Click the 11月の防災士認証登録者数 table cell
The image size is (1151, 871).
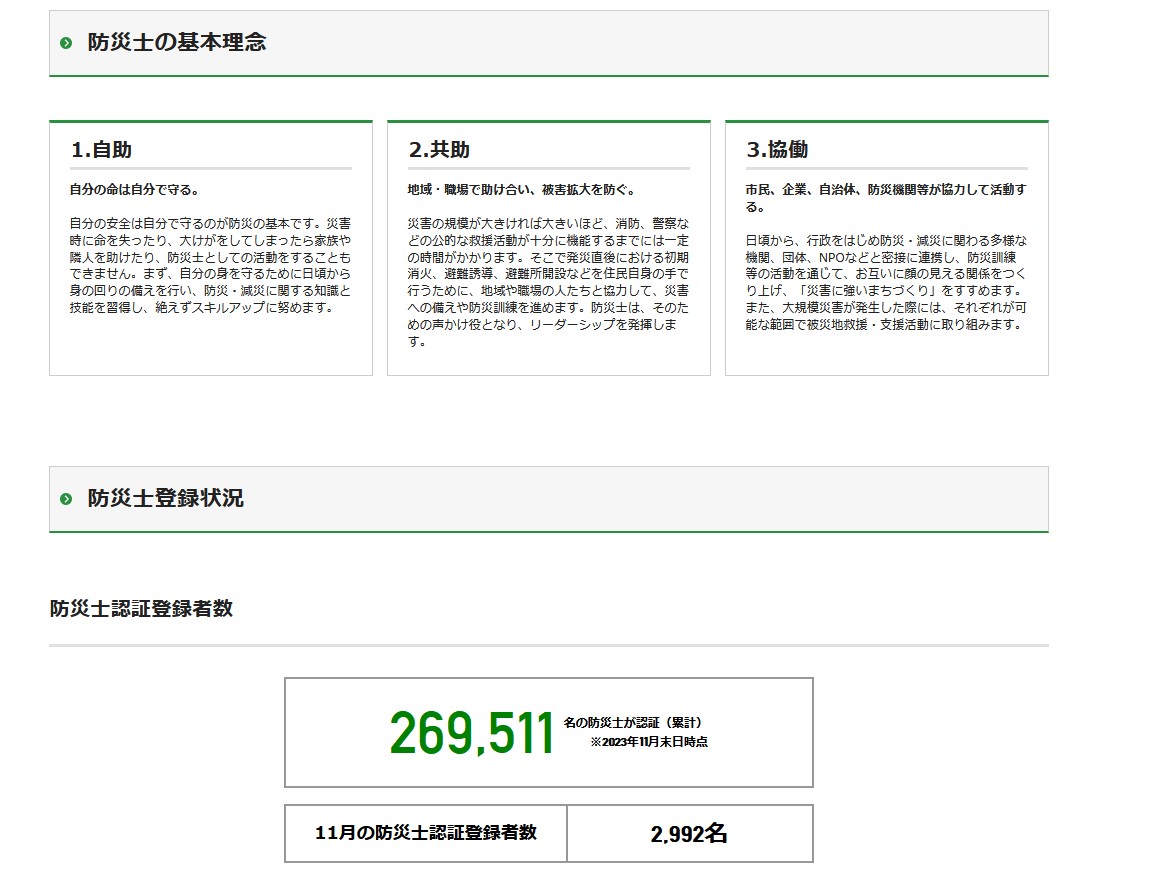coord(426,833)
